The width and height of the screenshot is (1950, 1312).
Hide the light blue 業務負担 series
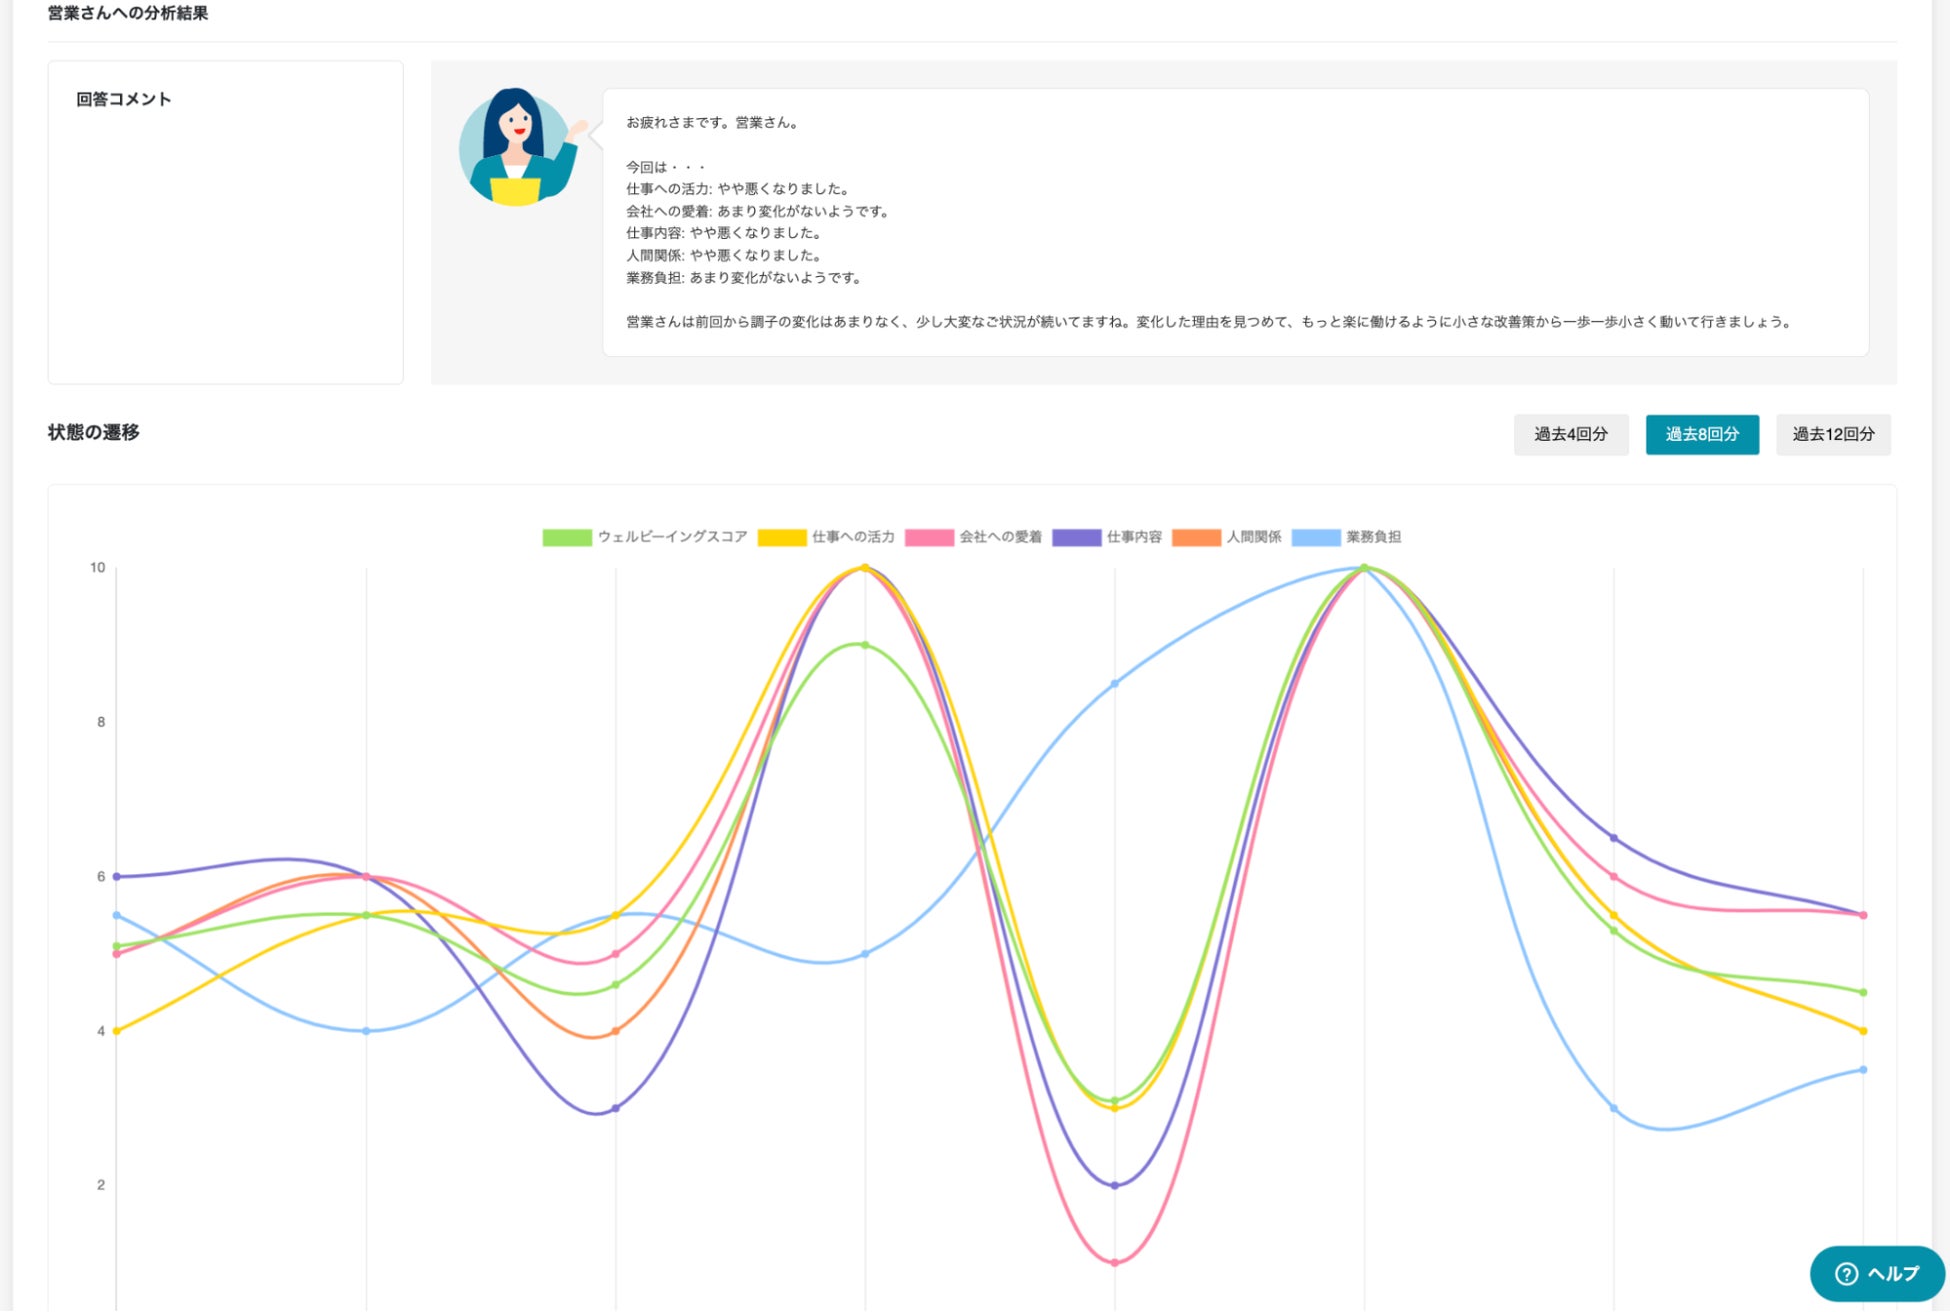click(x=1316, y=537)
